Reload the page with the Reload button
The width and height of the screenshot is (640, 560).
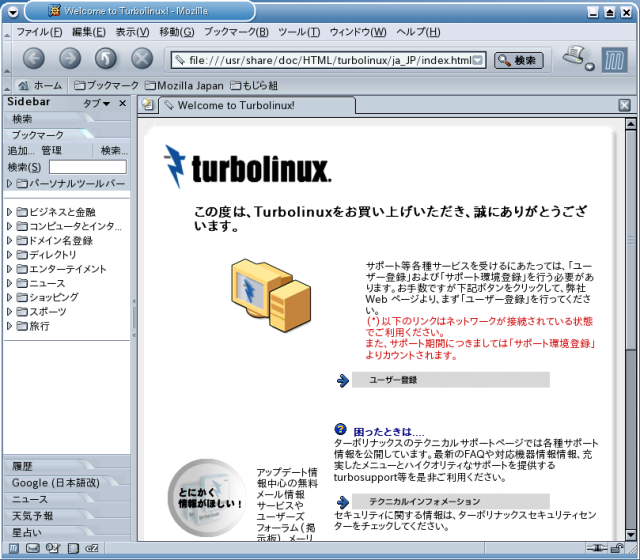tap(106, 59)
